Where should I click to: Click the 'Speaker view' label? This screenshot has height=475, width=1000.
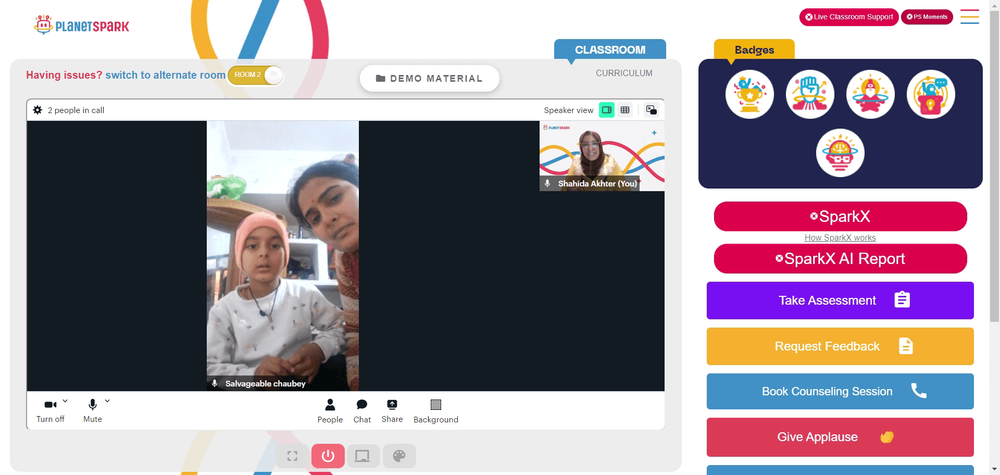568,110
